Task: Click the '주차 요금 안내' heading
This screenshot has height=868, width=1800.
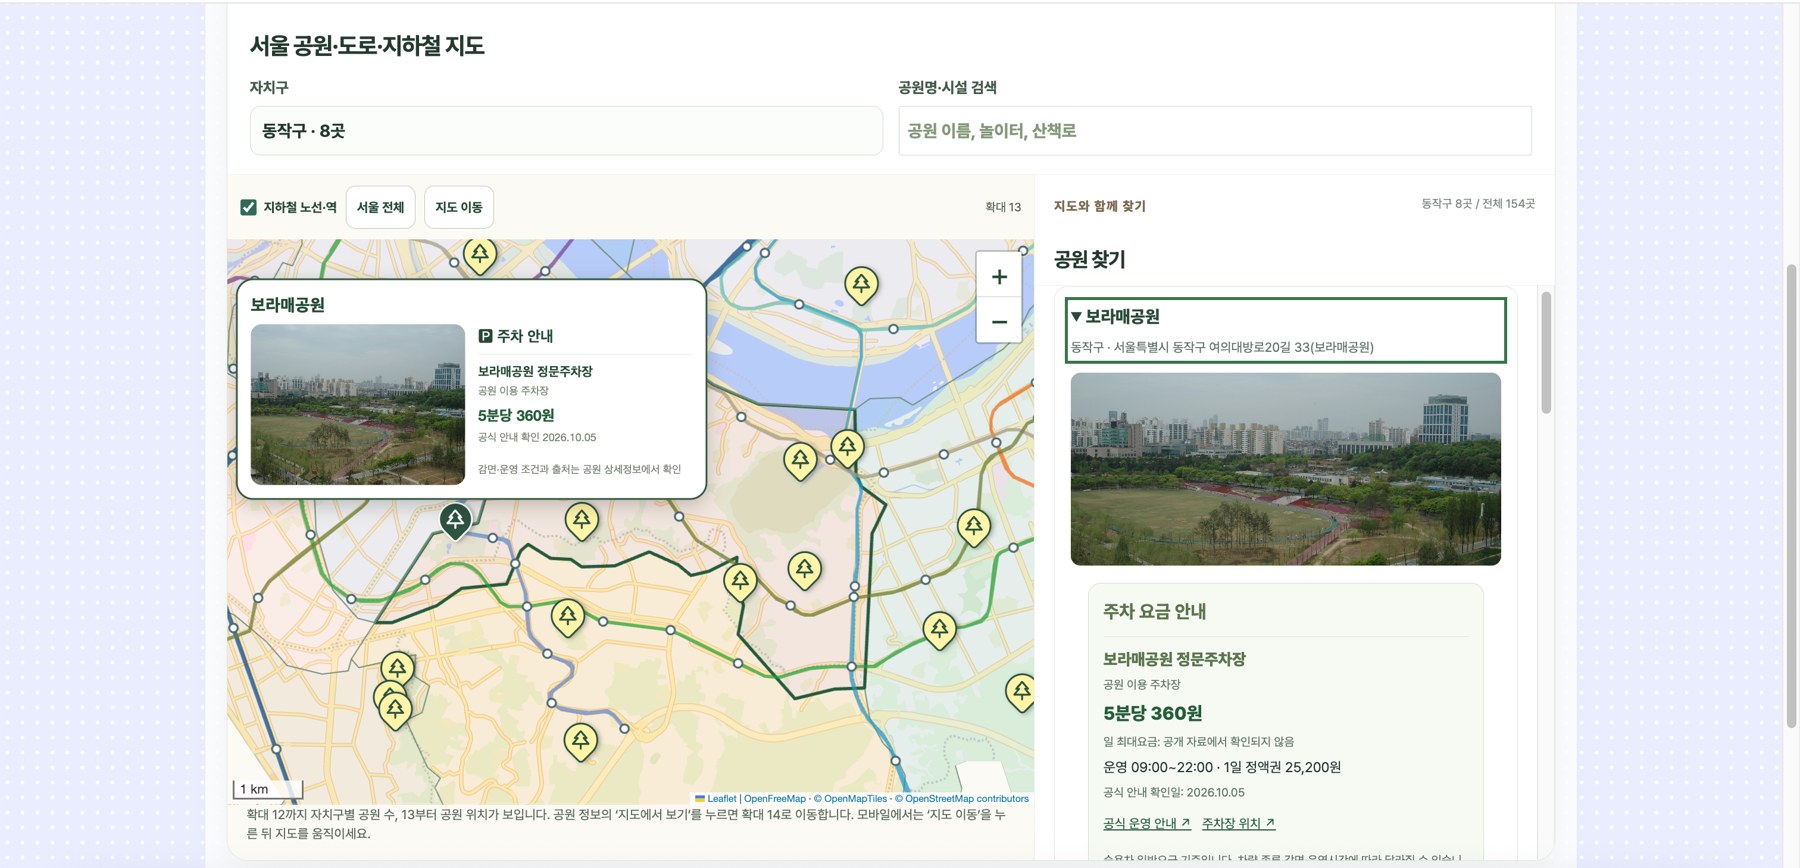Action: click(1155, 611)
